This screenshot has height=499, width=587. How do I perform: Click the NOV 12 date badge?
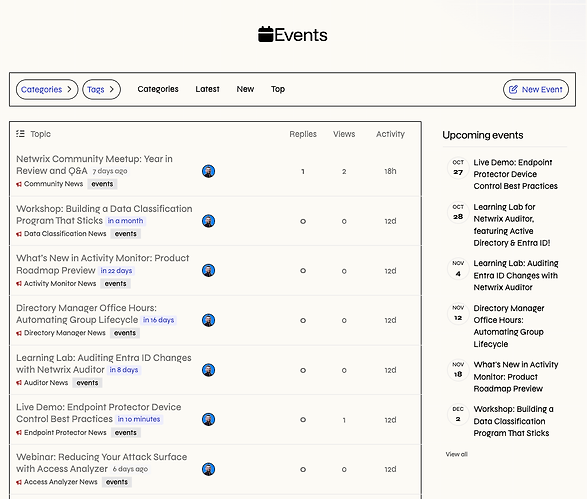(458, 313)
